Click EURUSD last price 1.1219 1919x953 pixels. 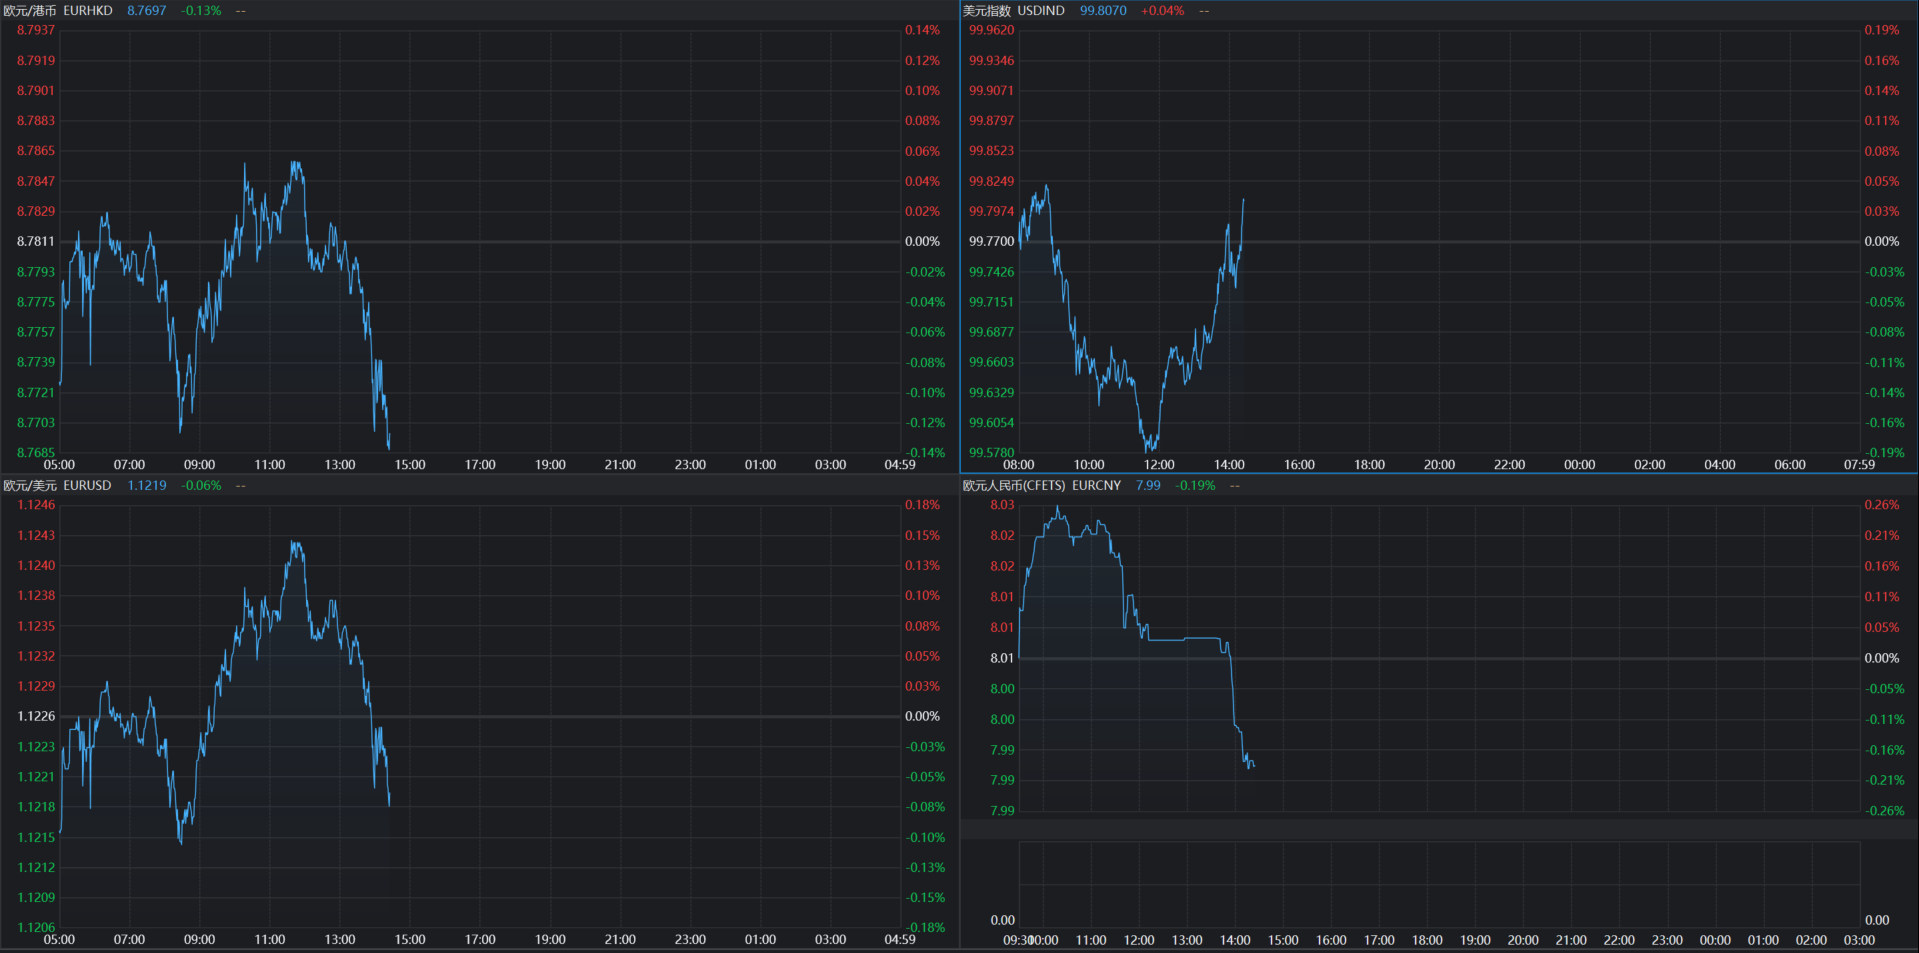point(147,485)
